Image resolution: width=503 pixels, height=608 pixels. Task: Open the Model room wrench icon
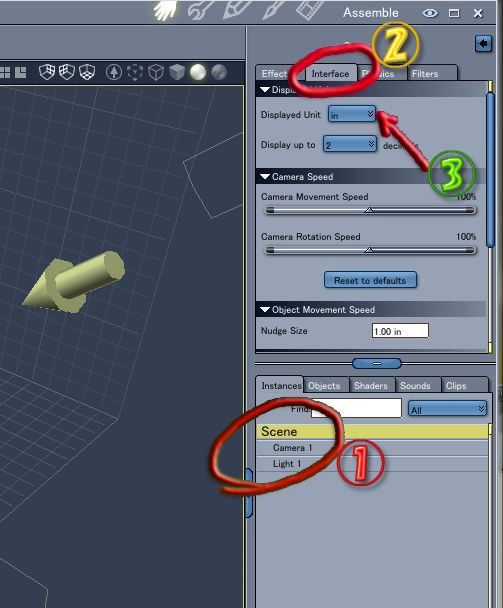pos(199,10)
